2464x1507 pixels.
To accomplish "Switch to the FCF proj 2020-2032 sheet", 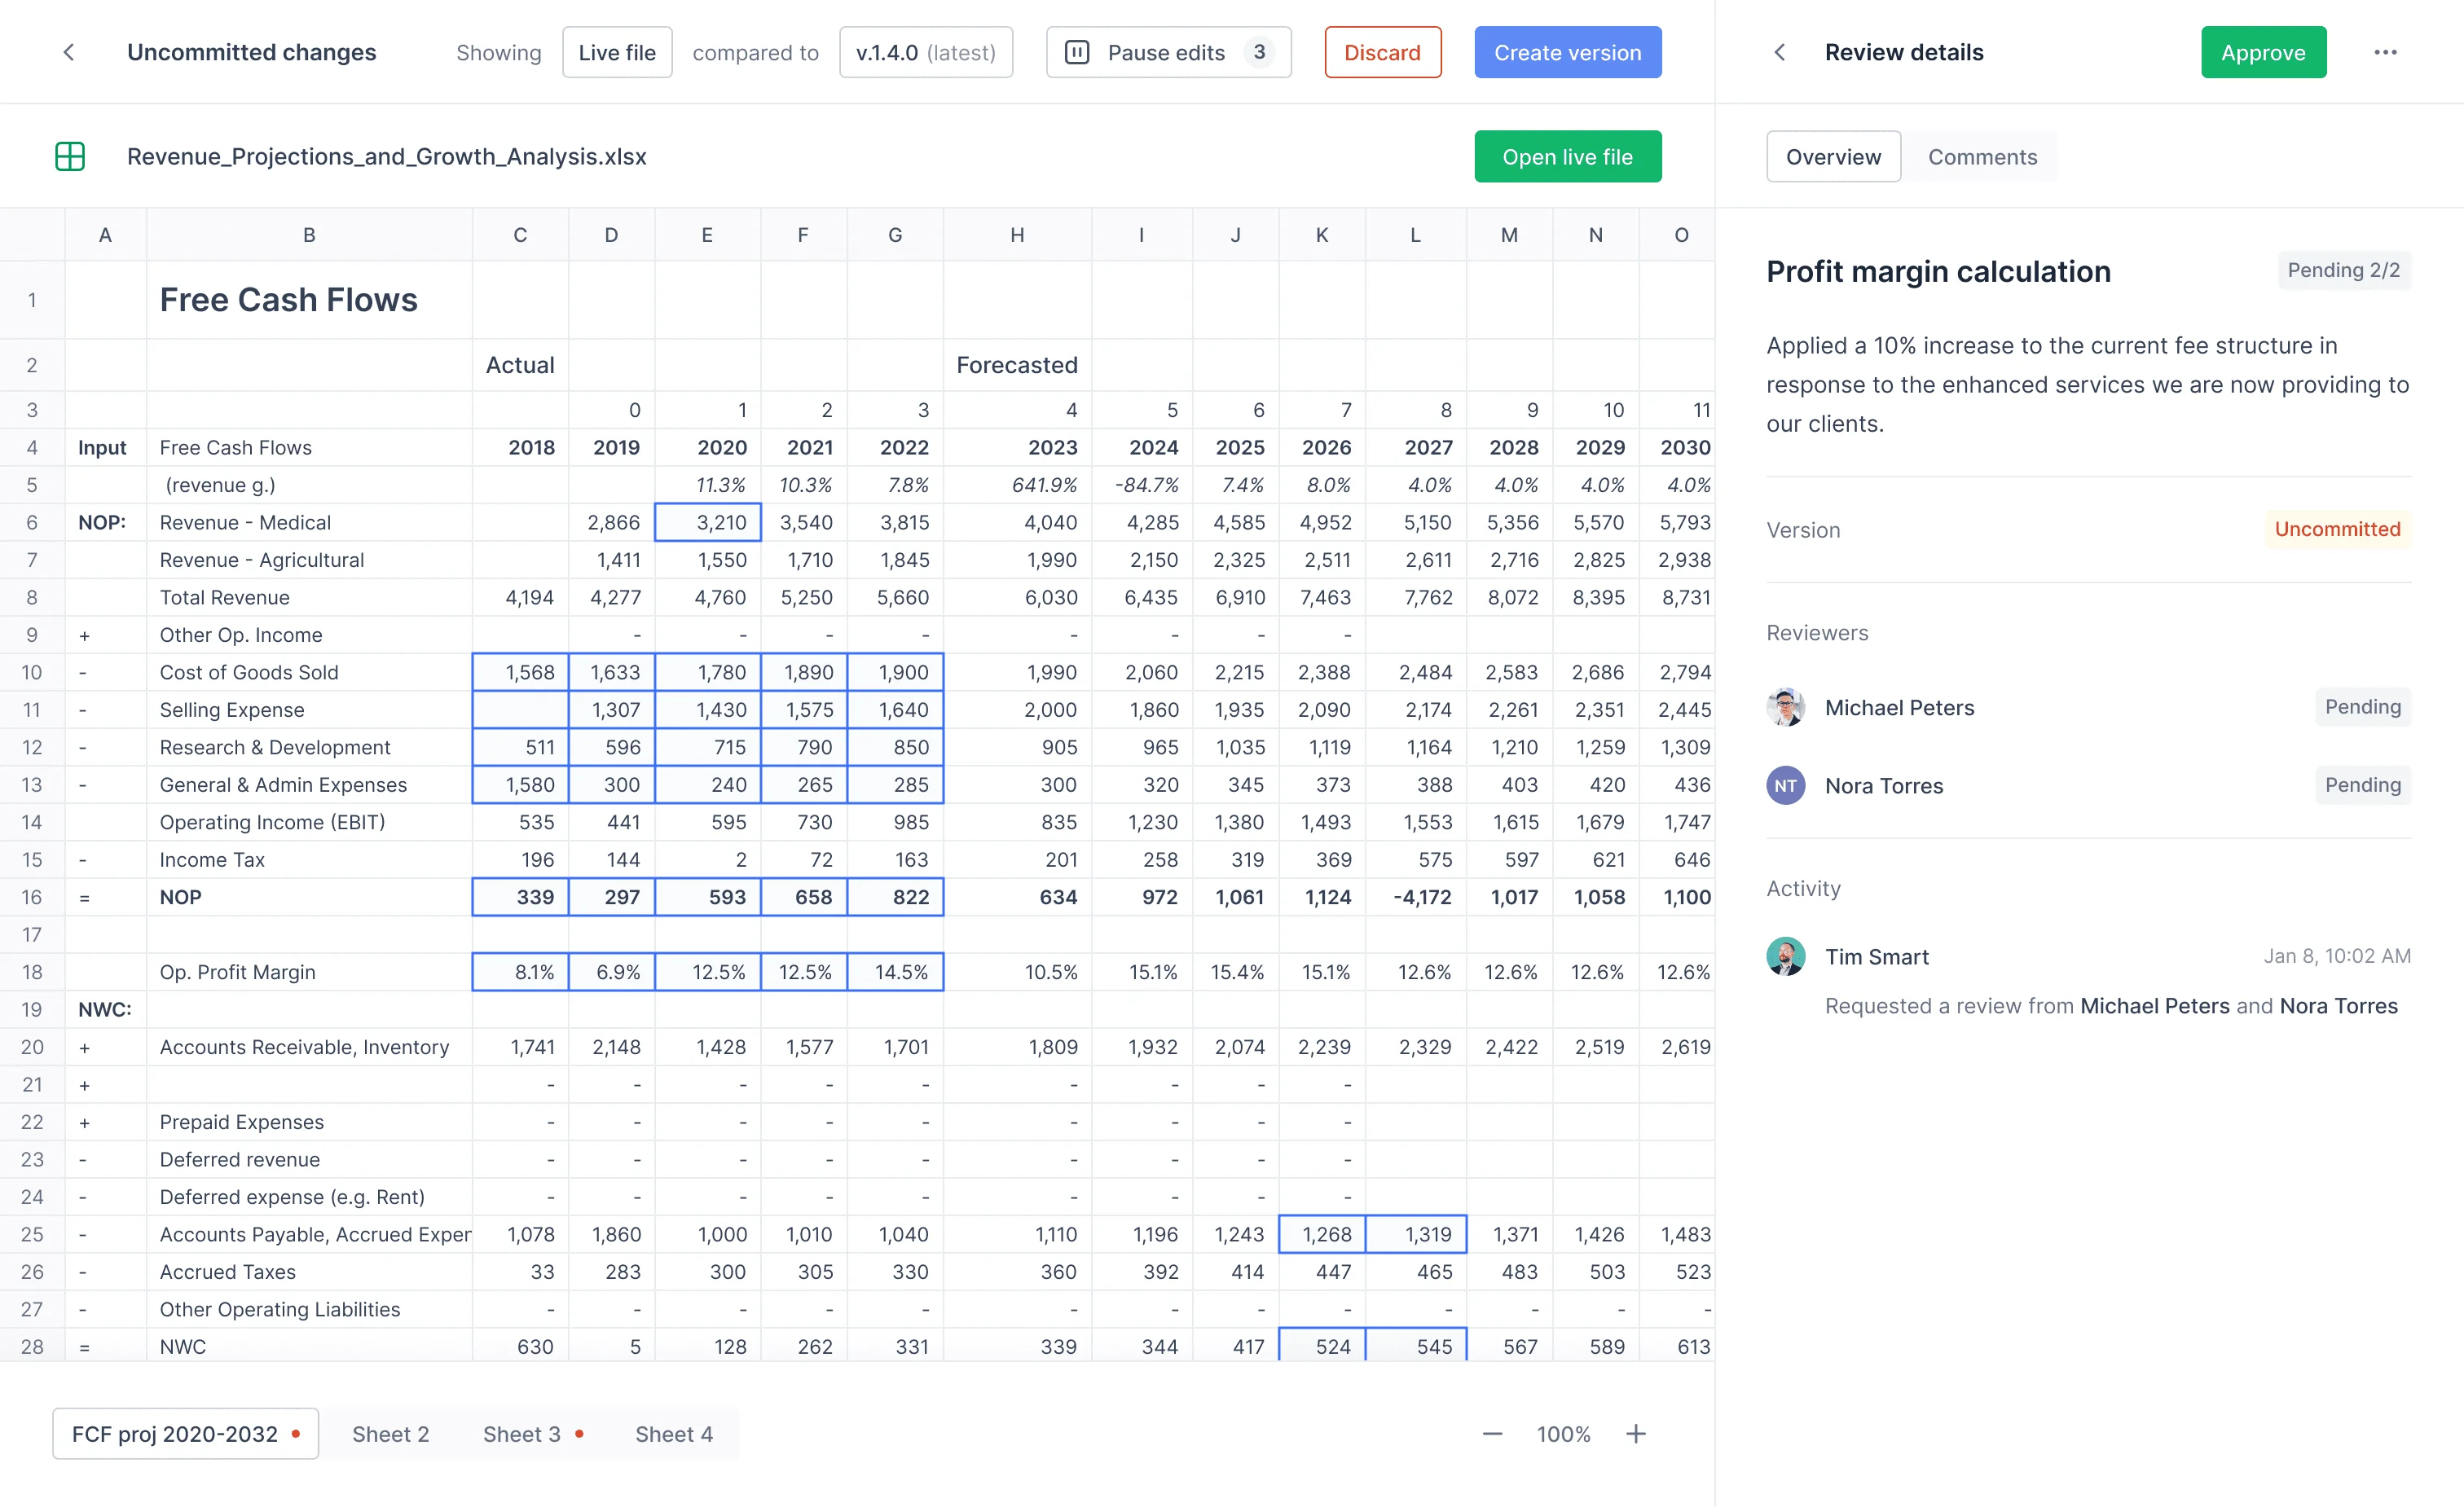I will point(175,1433).
